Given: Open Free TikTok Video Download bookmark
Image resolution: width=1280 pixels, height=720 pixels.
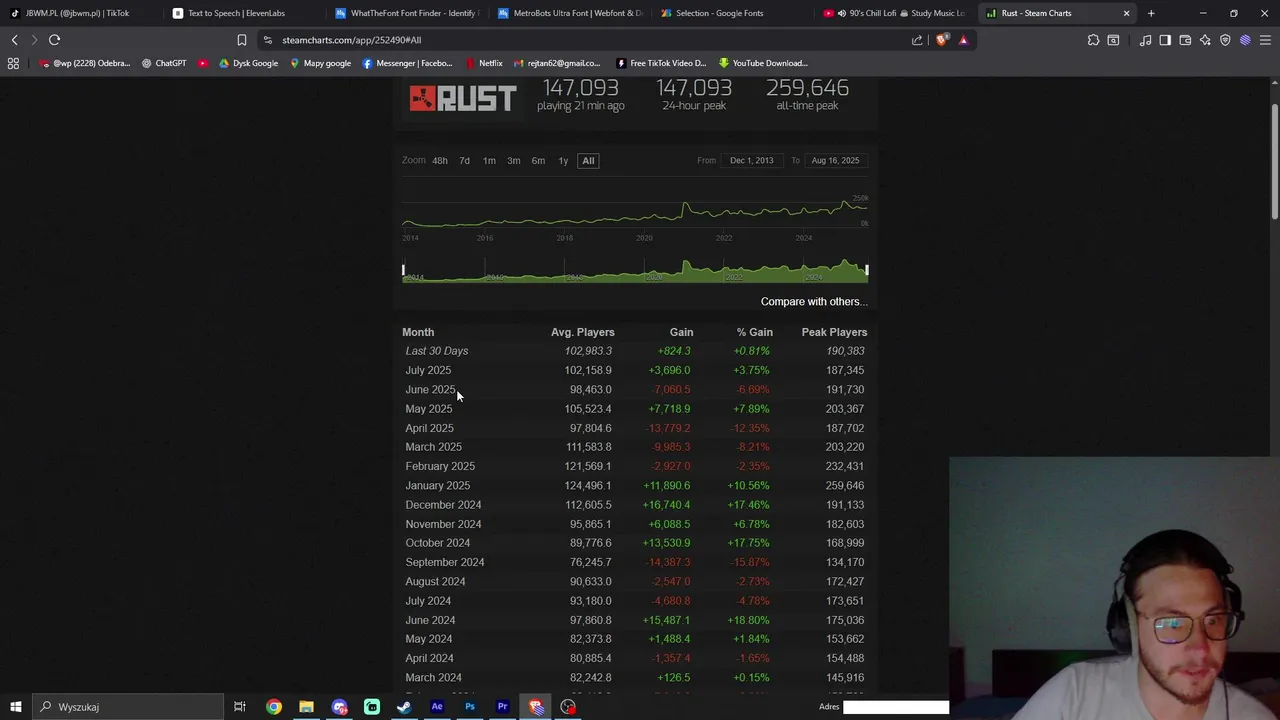Looking at the screenshot, I should 660,63.
